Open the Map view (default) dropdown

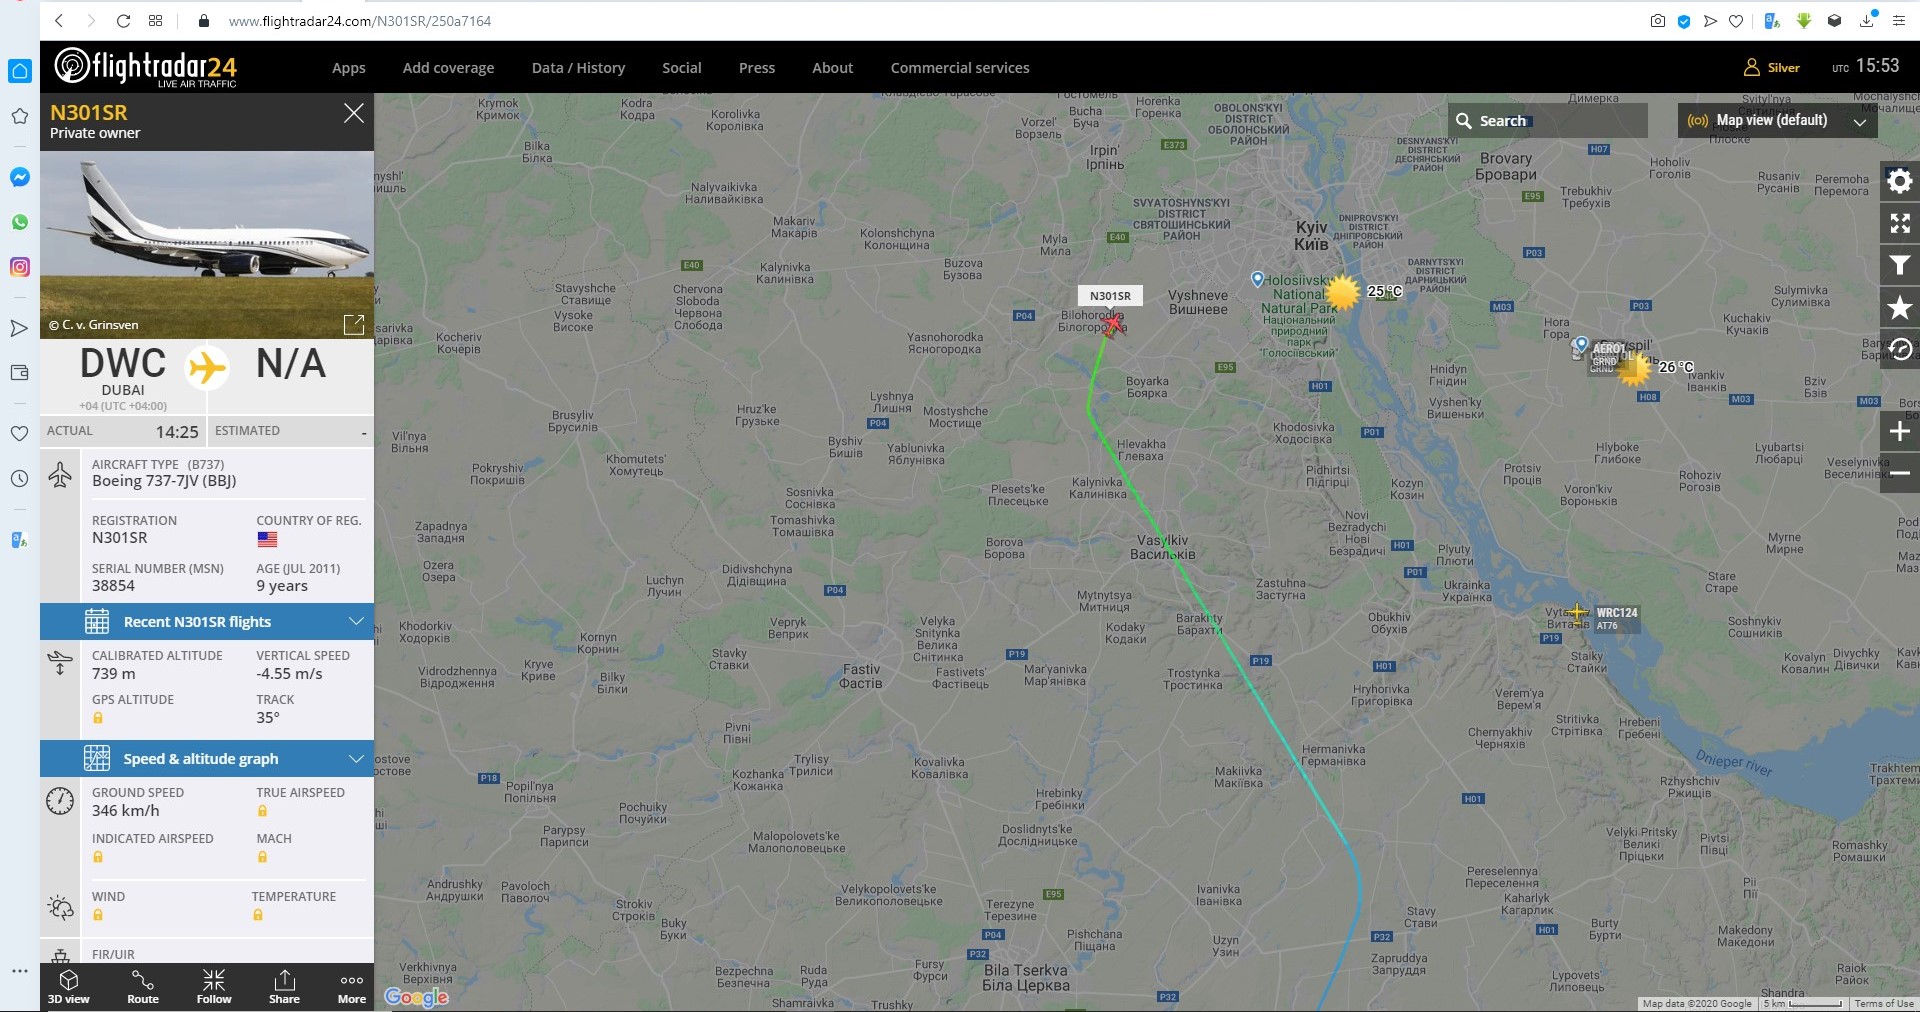[x=1777, y=120]
